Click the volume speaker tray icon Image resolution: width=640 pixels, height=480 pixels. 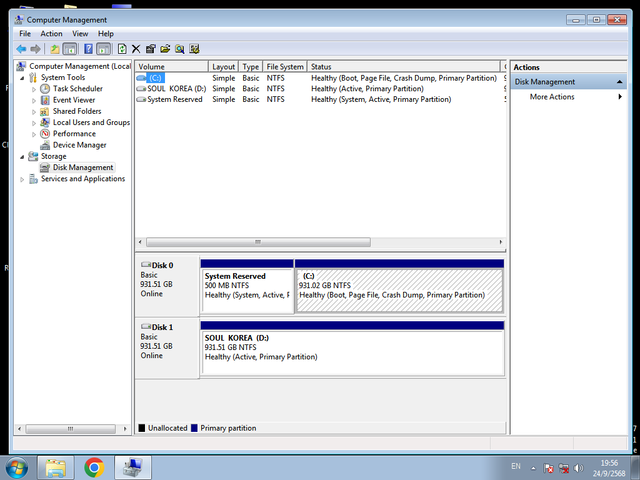tap(578, 468)
